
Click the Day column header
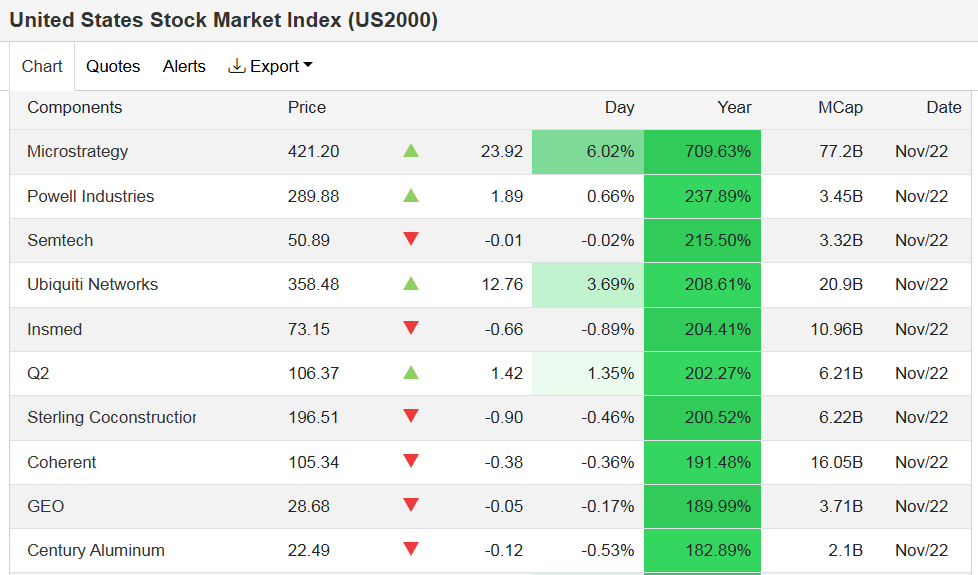point(619,108)
